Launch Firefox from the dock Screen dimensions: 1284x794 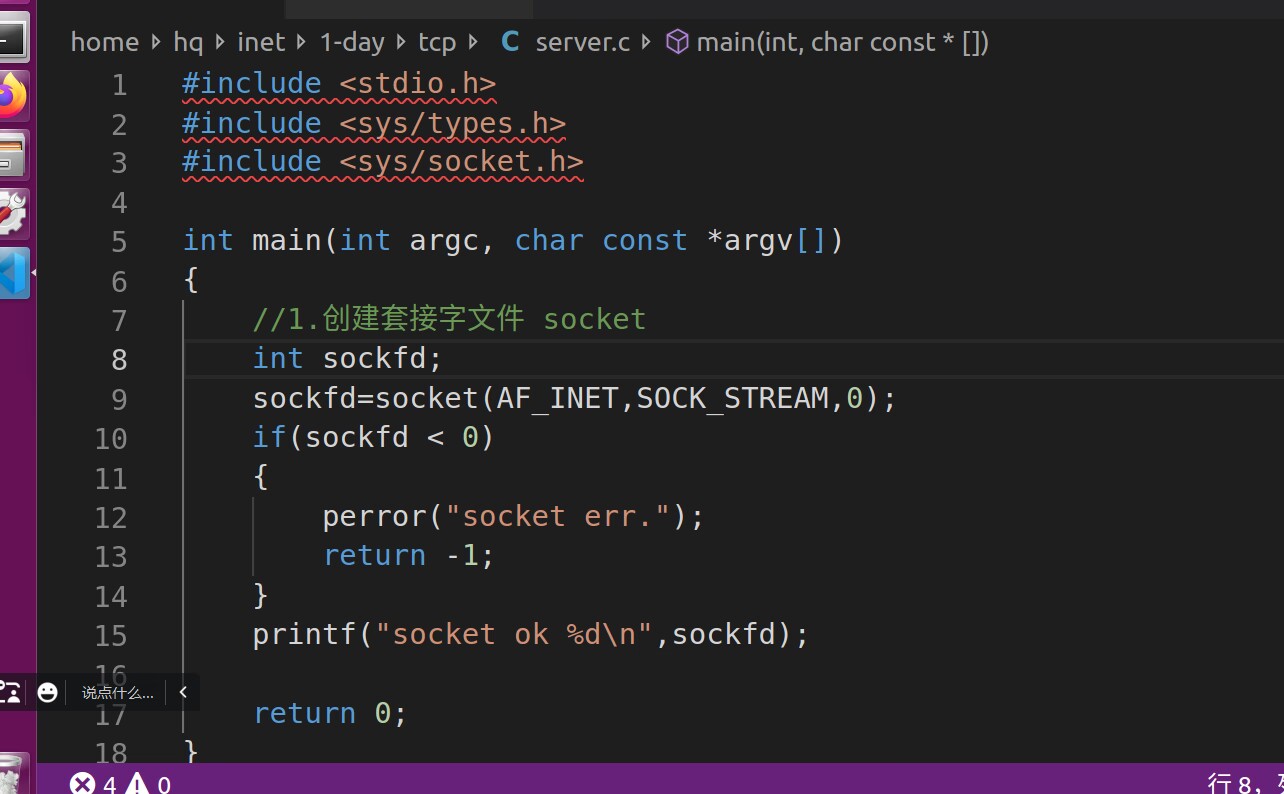pos(13,96)
